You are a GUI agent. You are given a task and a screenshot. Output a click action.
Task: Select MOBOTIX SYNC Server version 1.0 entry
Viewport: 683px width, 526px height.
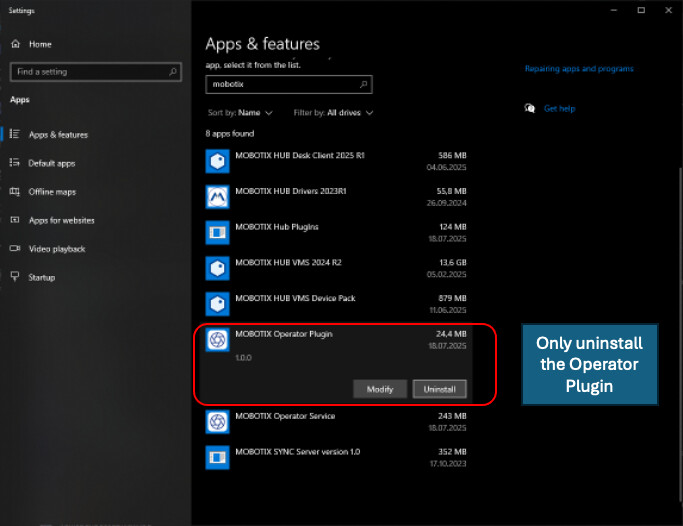coord(336,458)
